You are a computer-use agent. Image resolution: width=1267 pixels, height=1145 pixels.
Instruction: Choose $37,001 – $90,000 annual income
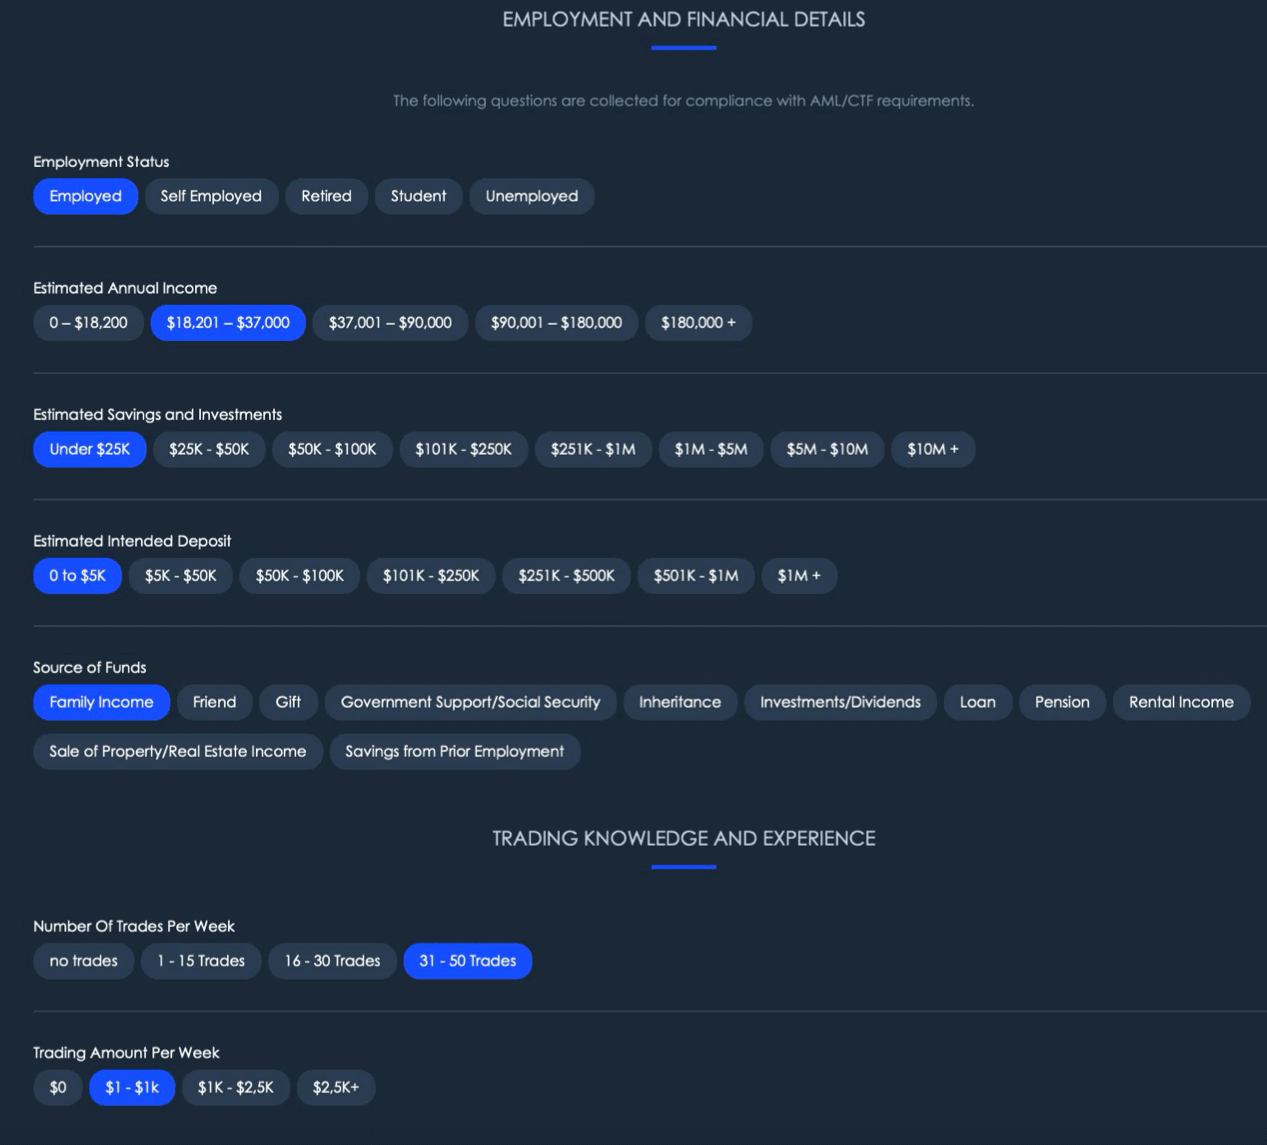coord(390,323)
